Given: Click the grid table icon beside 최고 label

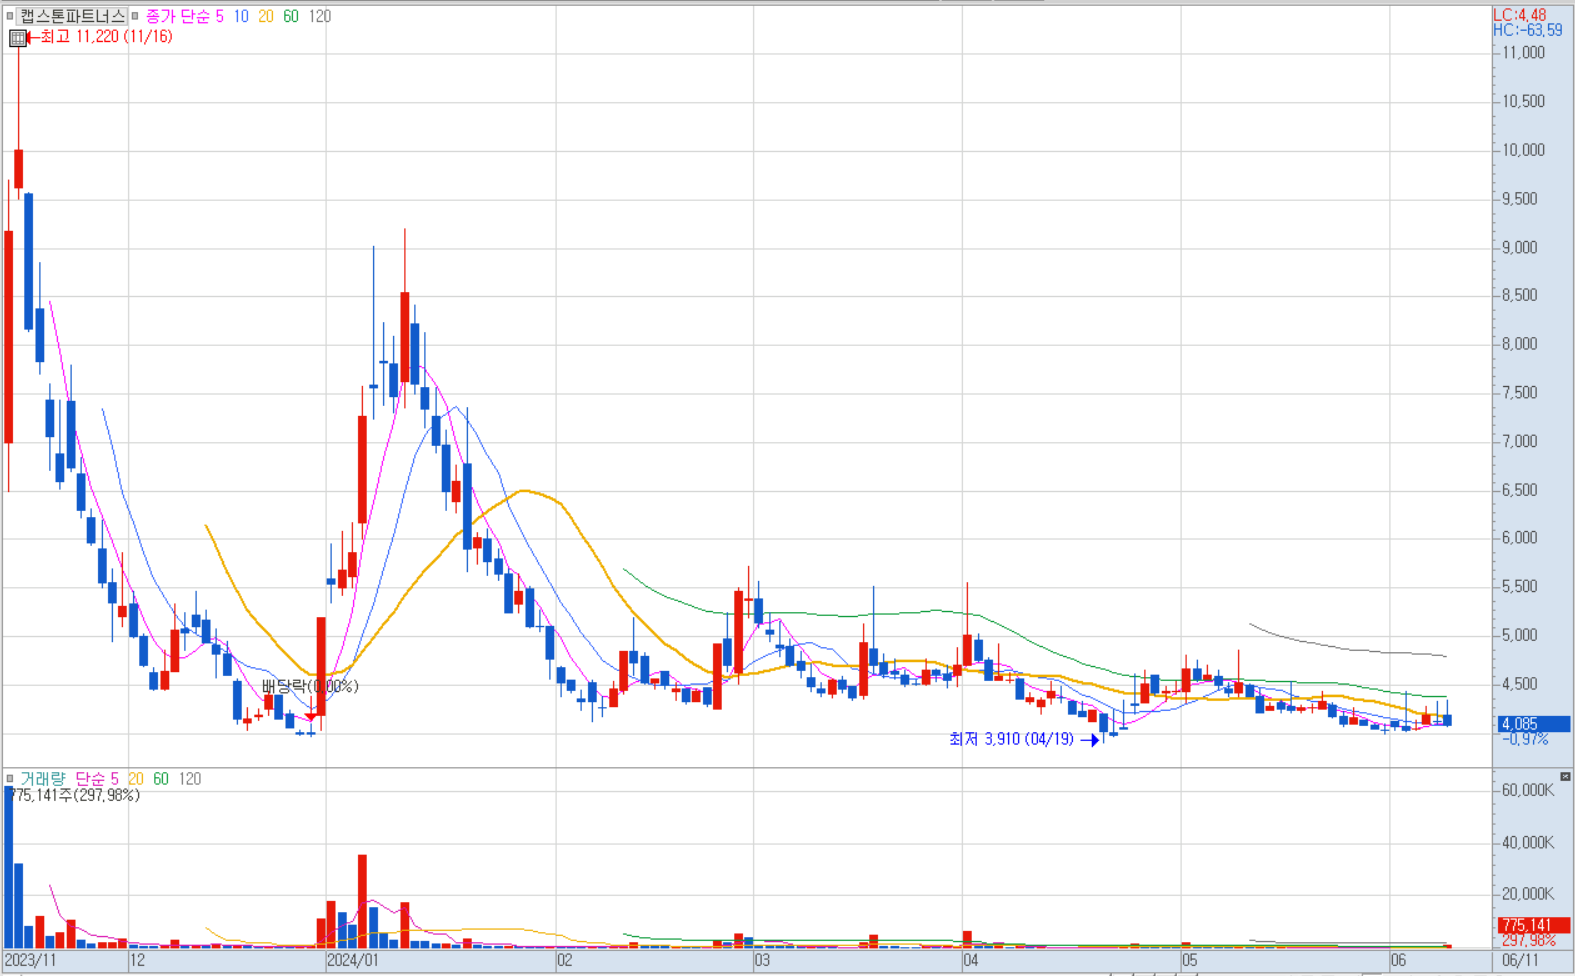Looking at the screenshot, I should (18, 38).
